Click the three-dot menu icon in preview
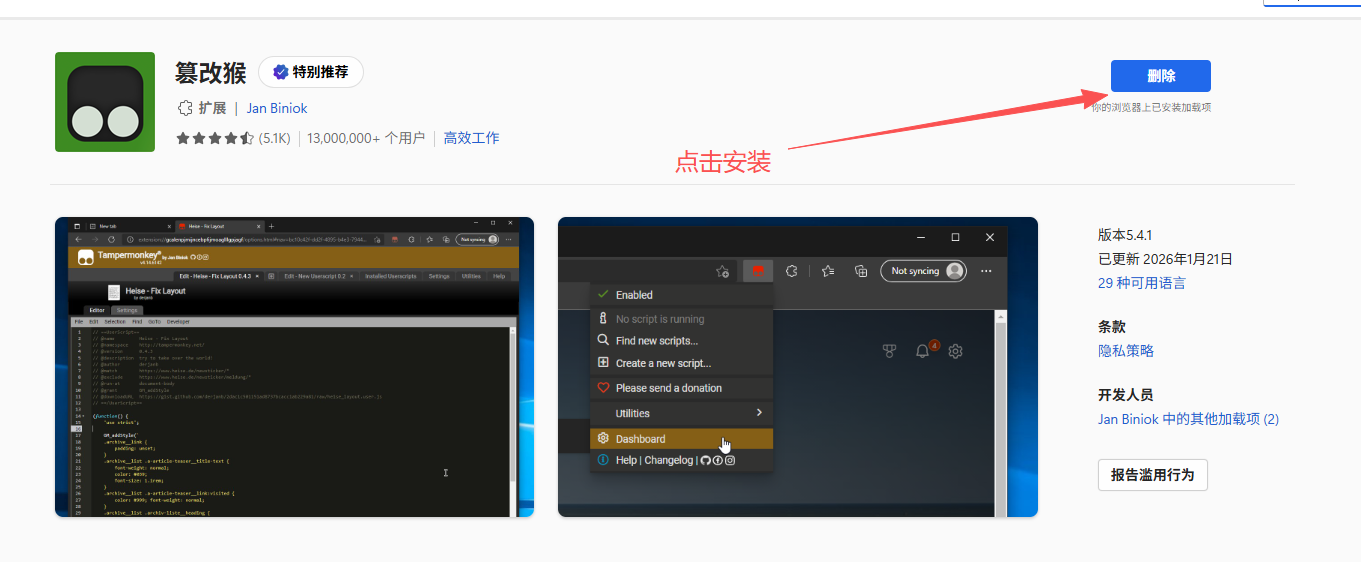This screenshot has width=1361, height=562. pos(986,271)
